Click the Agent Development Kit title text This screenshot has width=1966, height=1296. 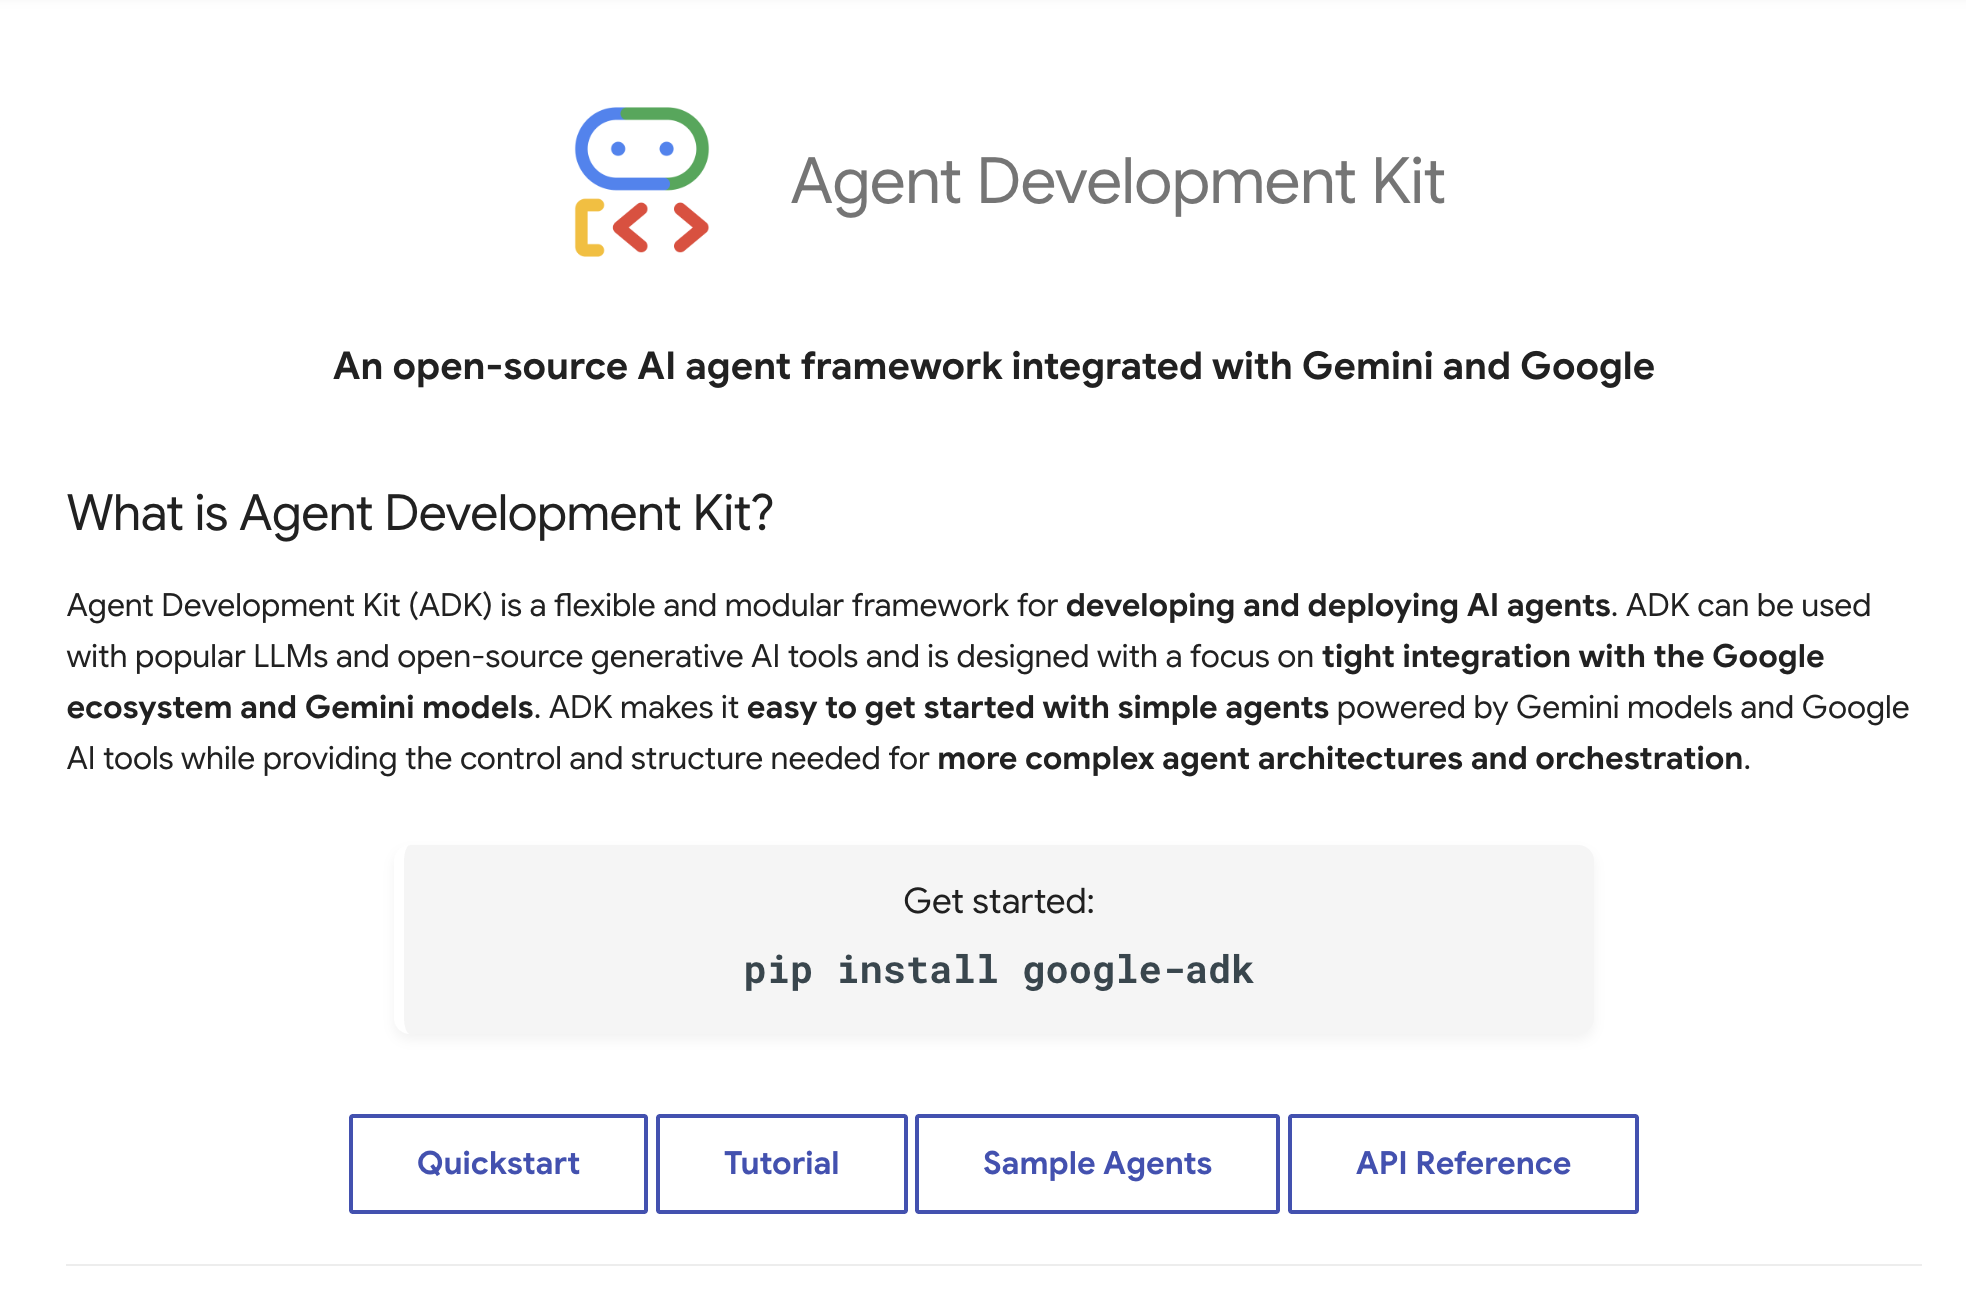pos(1117,182)
